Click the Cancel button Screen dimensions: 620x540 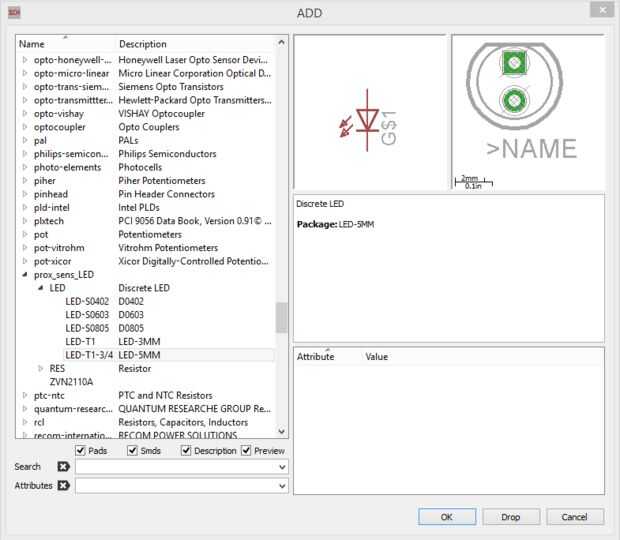(x=575, y=517)
